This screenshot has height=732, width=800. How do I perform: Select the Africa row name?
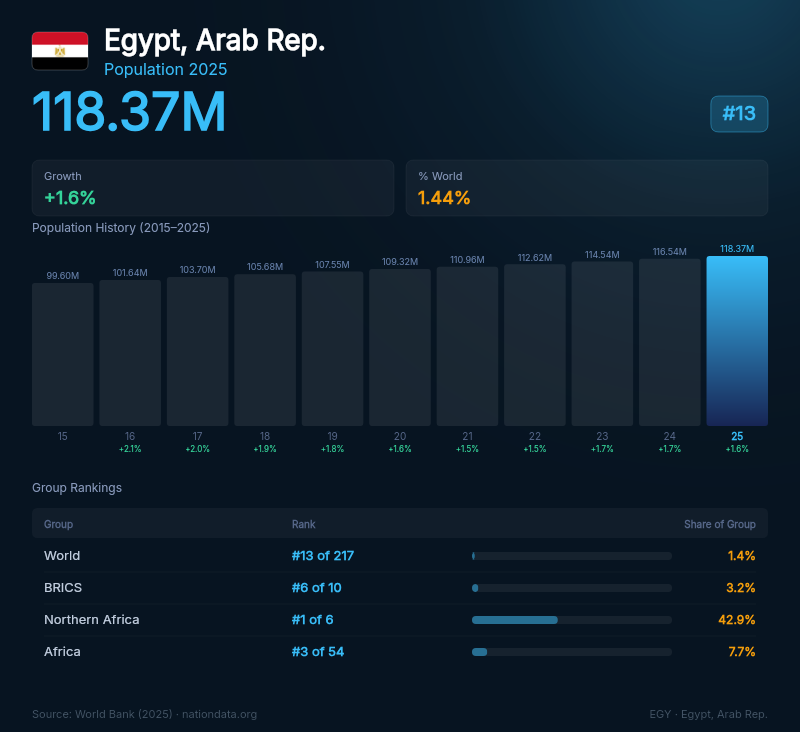(x=62, y=651)
